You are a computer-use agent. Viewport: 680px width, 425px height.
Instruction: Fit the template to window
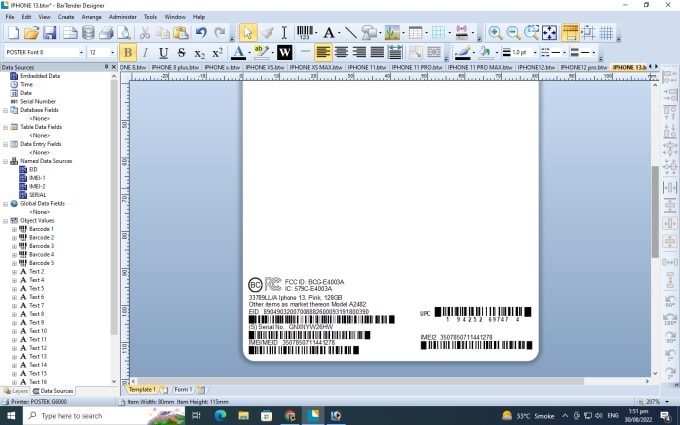point(549,33)
